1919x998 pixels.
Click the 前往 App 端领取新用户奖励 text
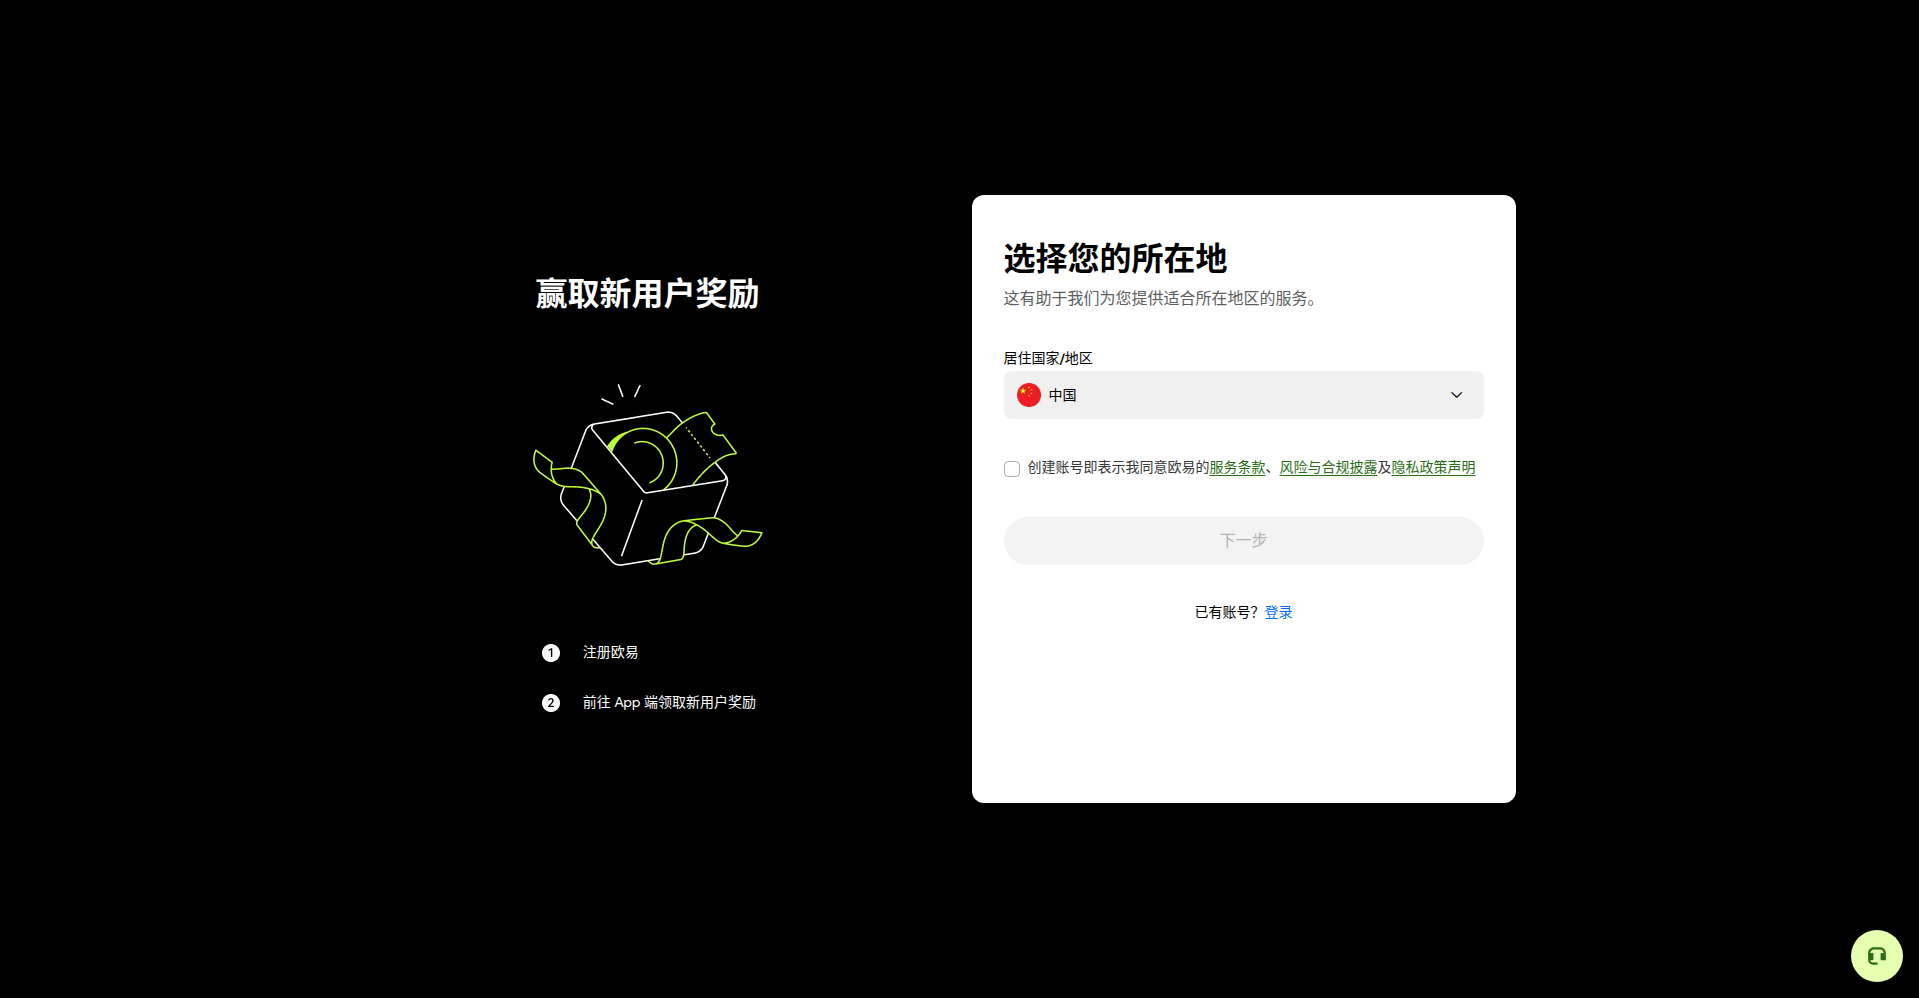(669, 703)
